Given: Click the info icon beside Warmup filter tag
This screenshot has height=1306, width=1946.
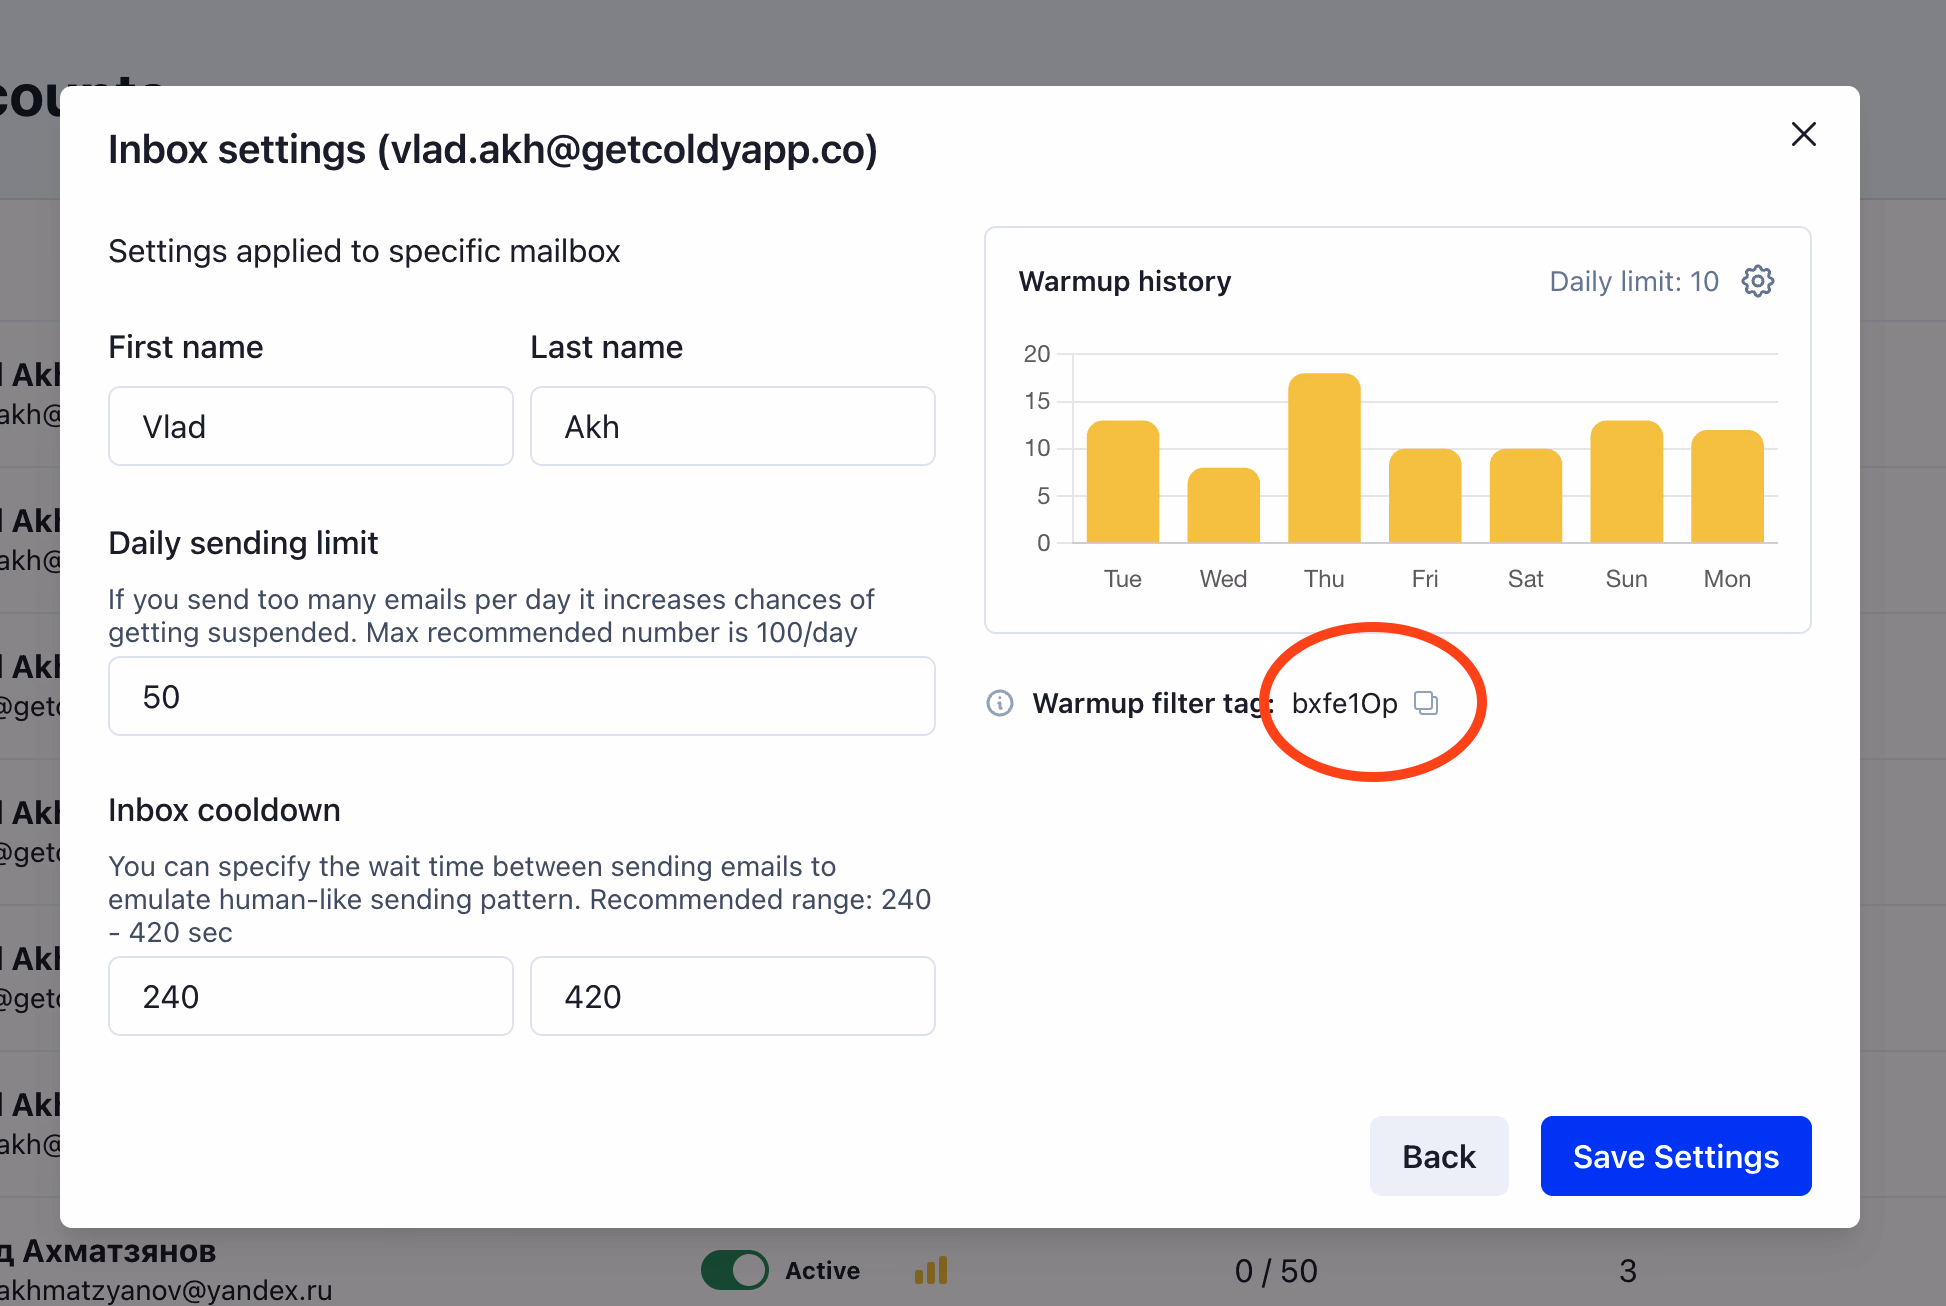Looking at the screenshot, I should 1000,703.
